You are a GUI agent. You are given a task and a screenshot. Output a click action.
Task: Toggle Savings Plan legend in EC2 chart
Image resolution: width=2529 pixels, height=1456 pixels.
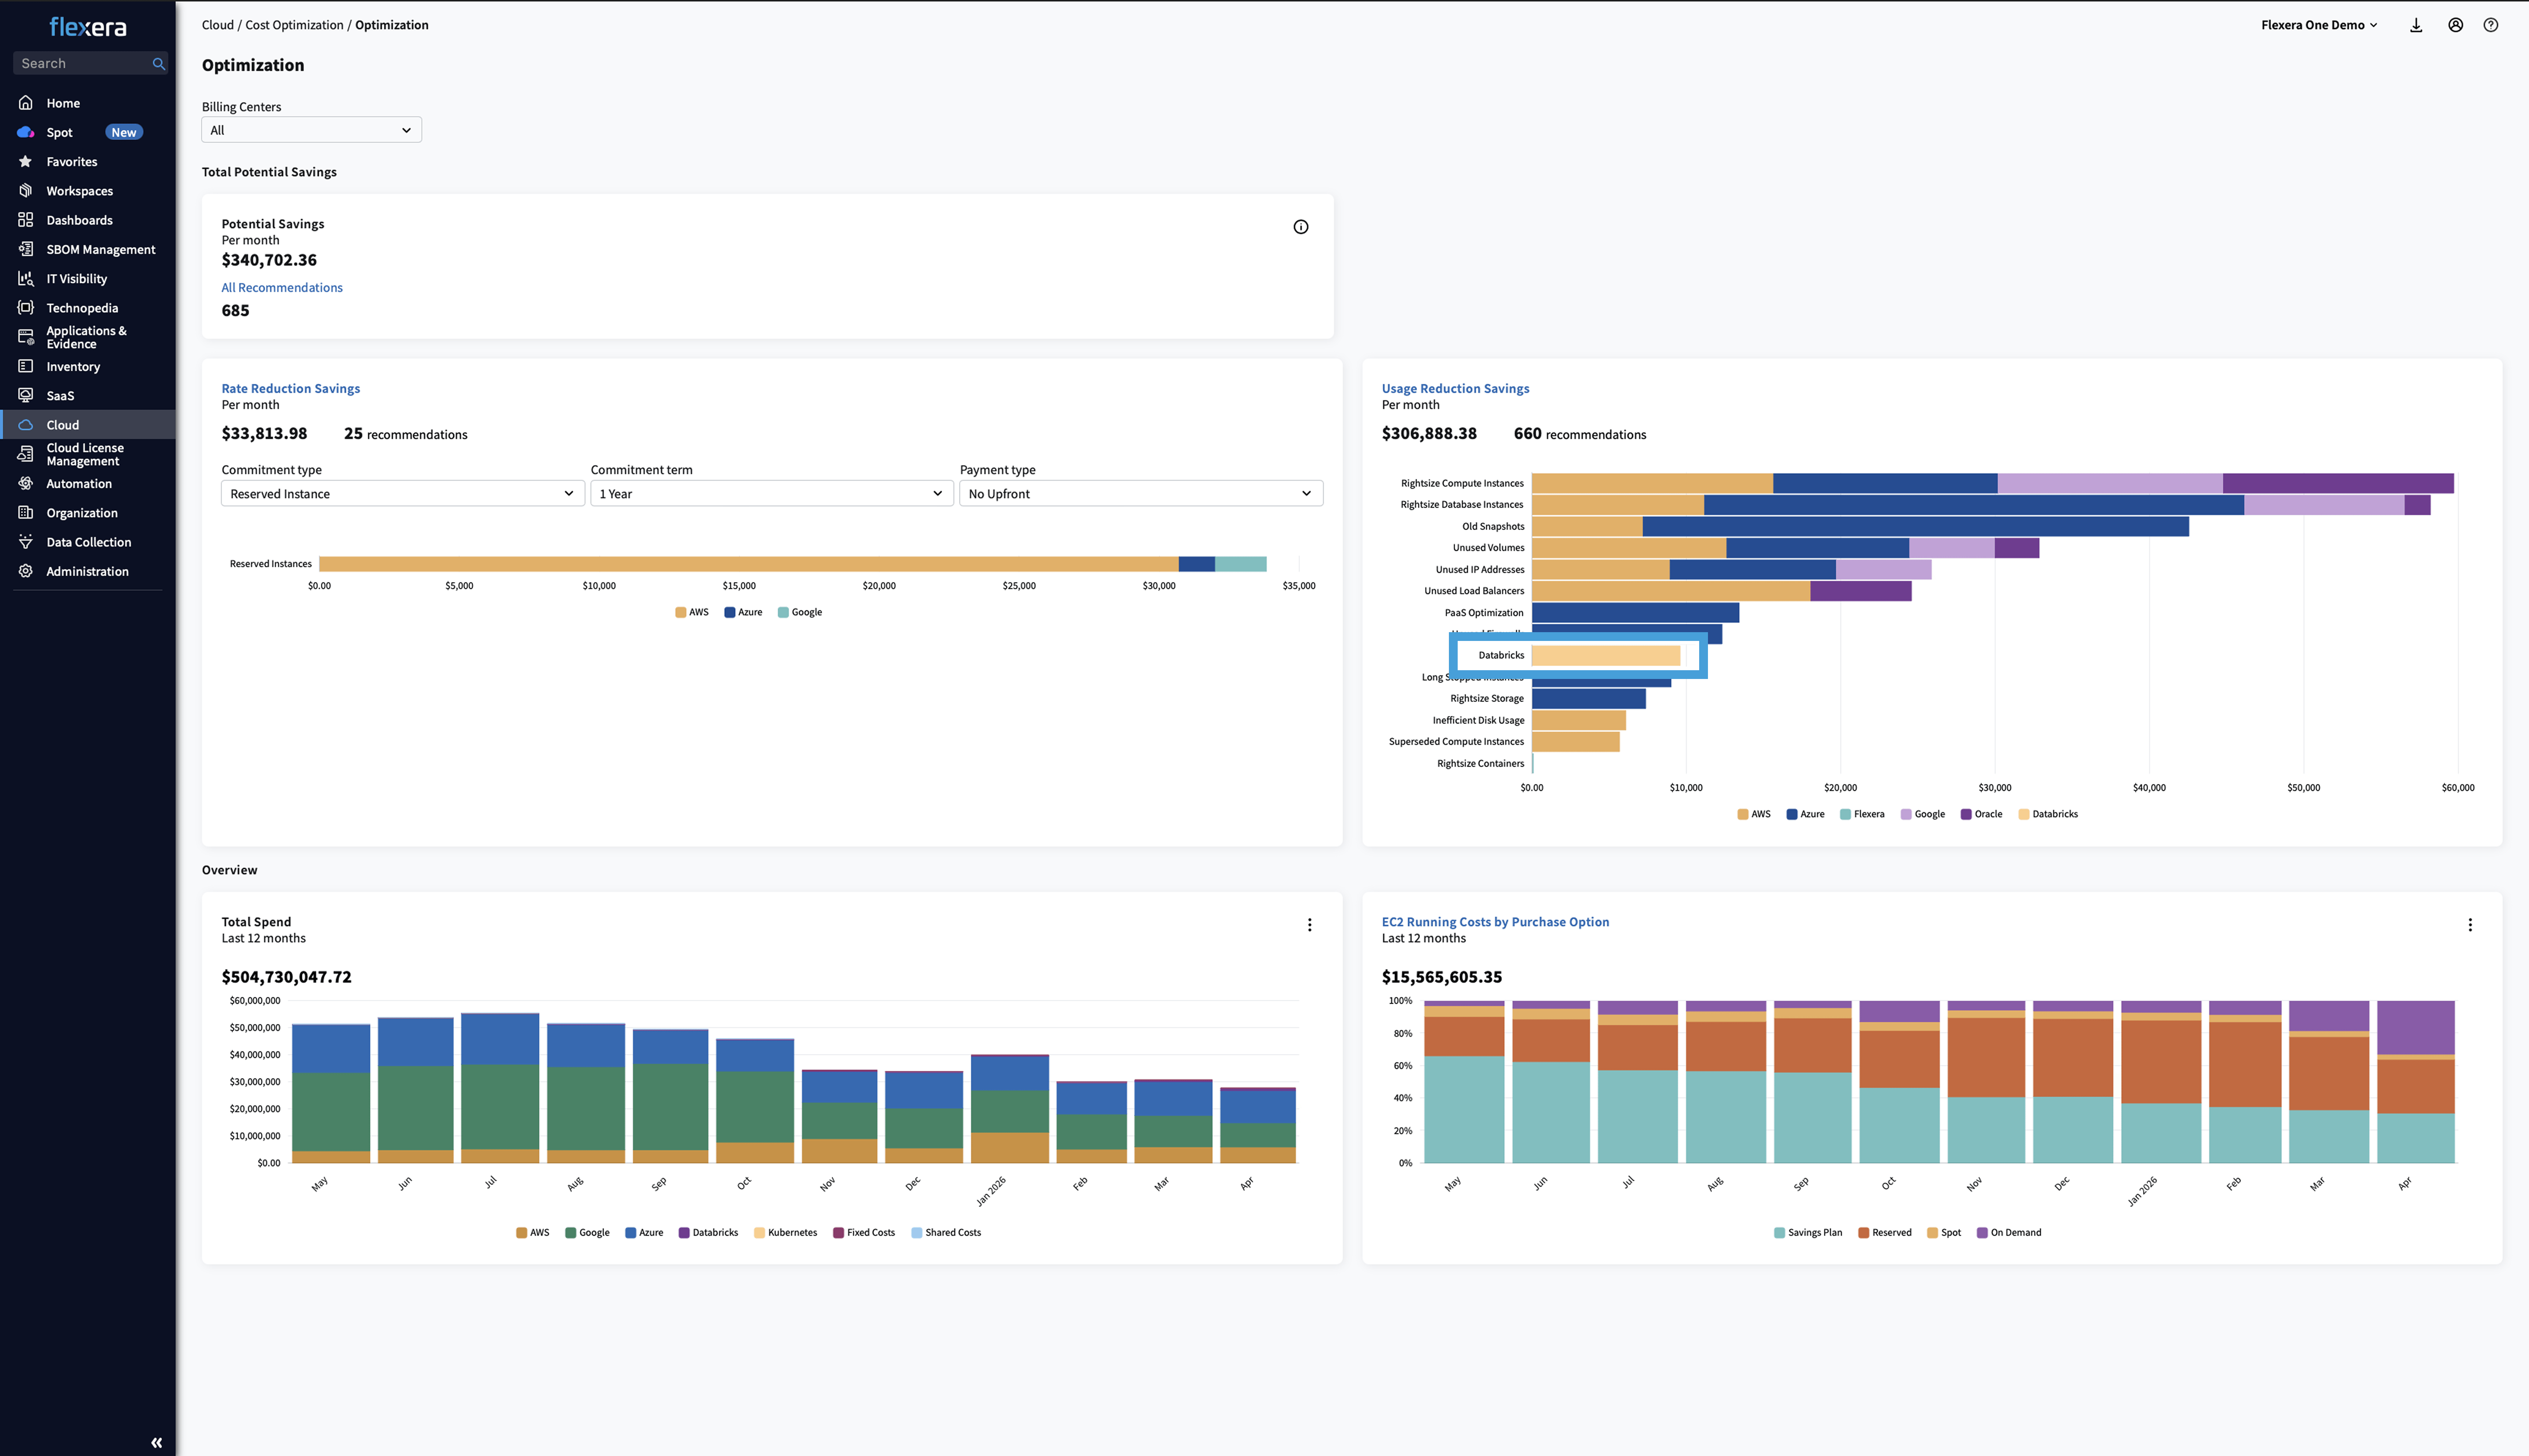point(1808,1232)
